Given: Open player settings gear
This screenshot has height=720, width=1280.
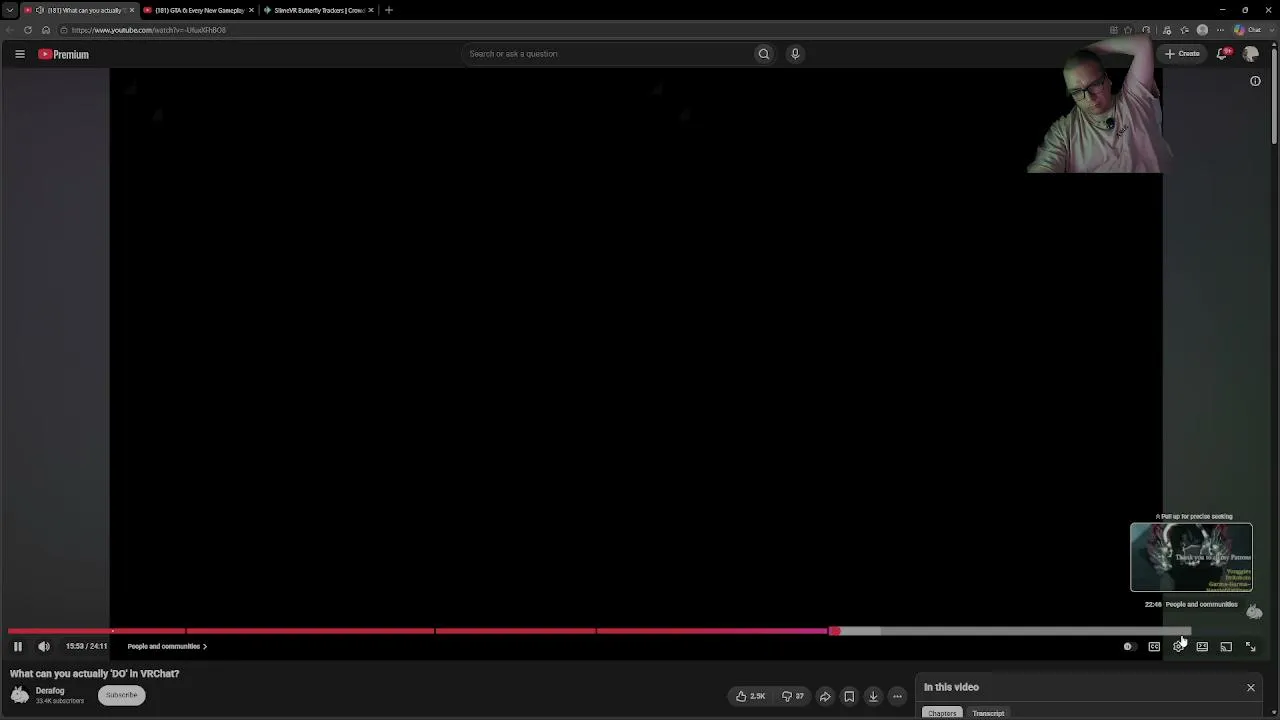Looking at the screenshot, I should 1178,647.
